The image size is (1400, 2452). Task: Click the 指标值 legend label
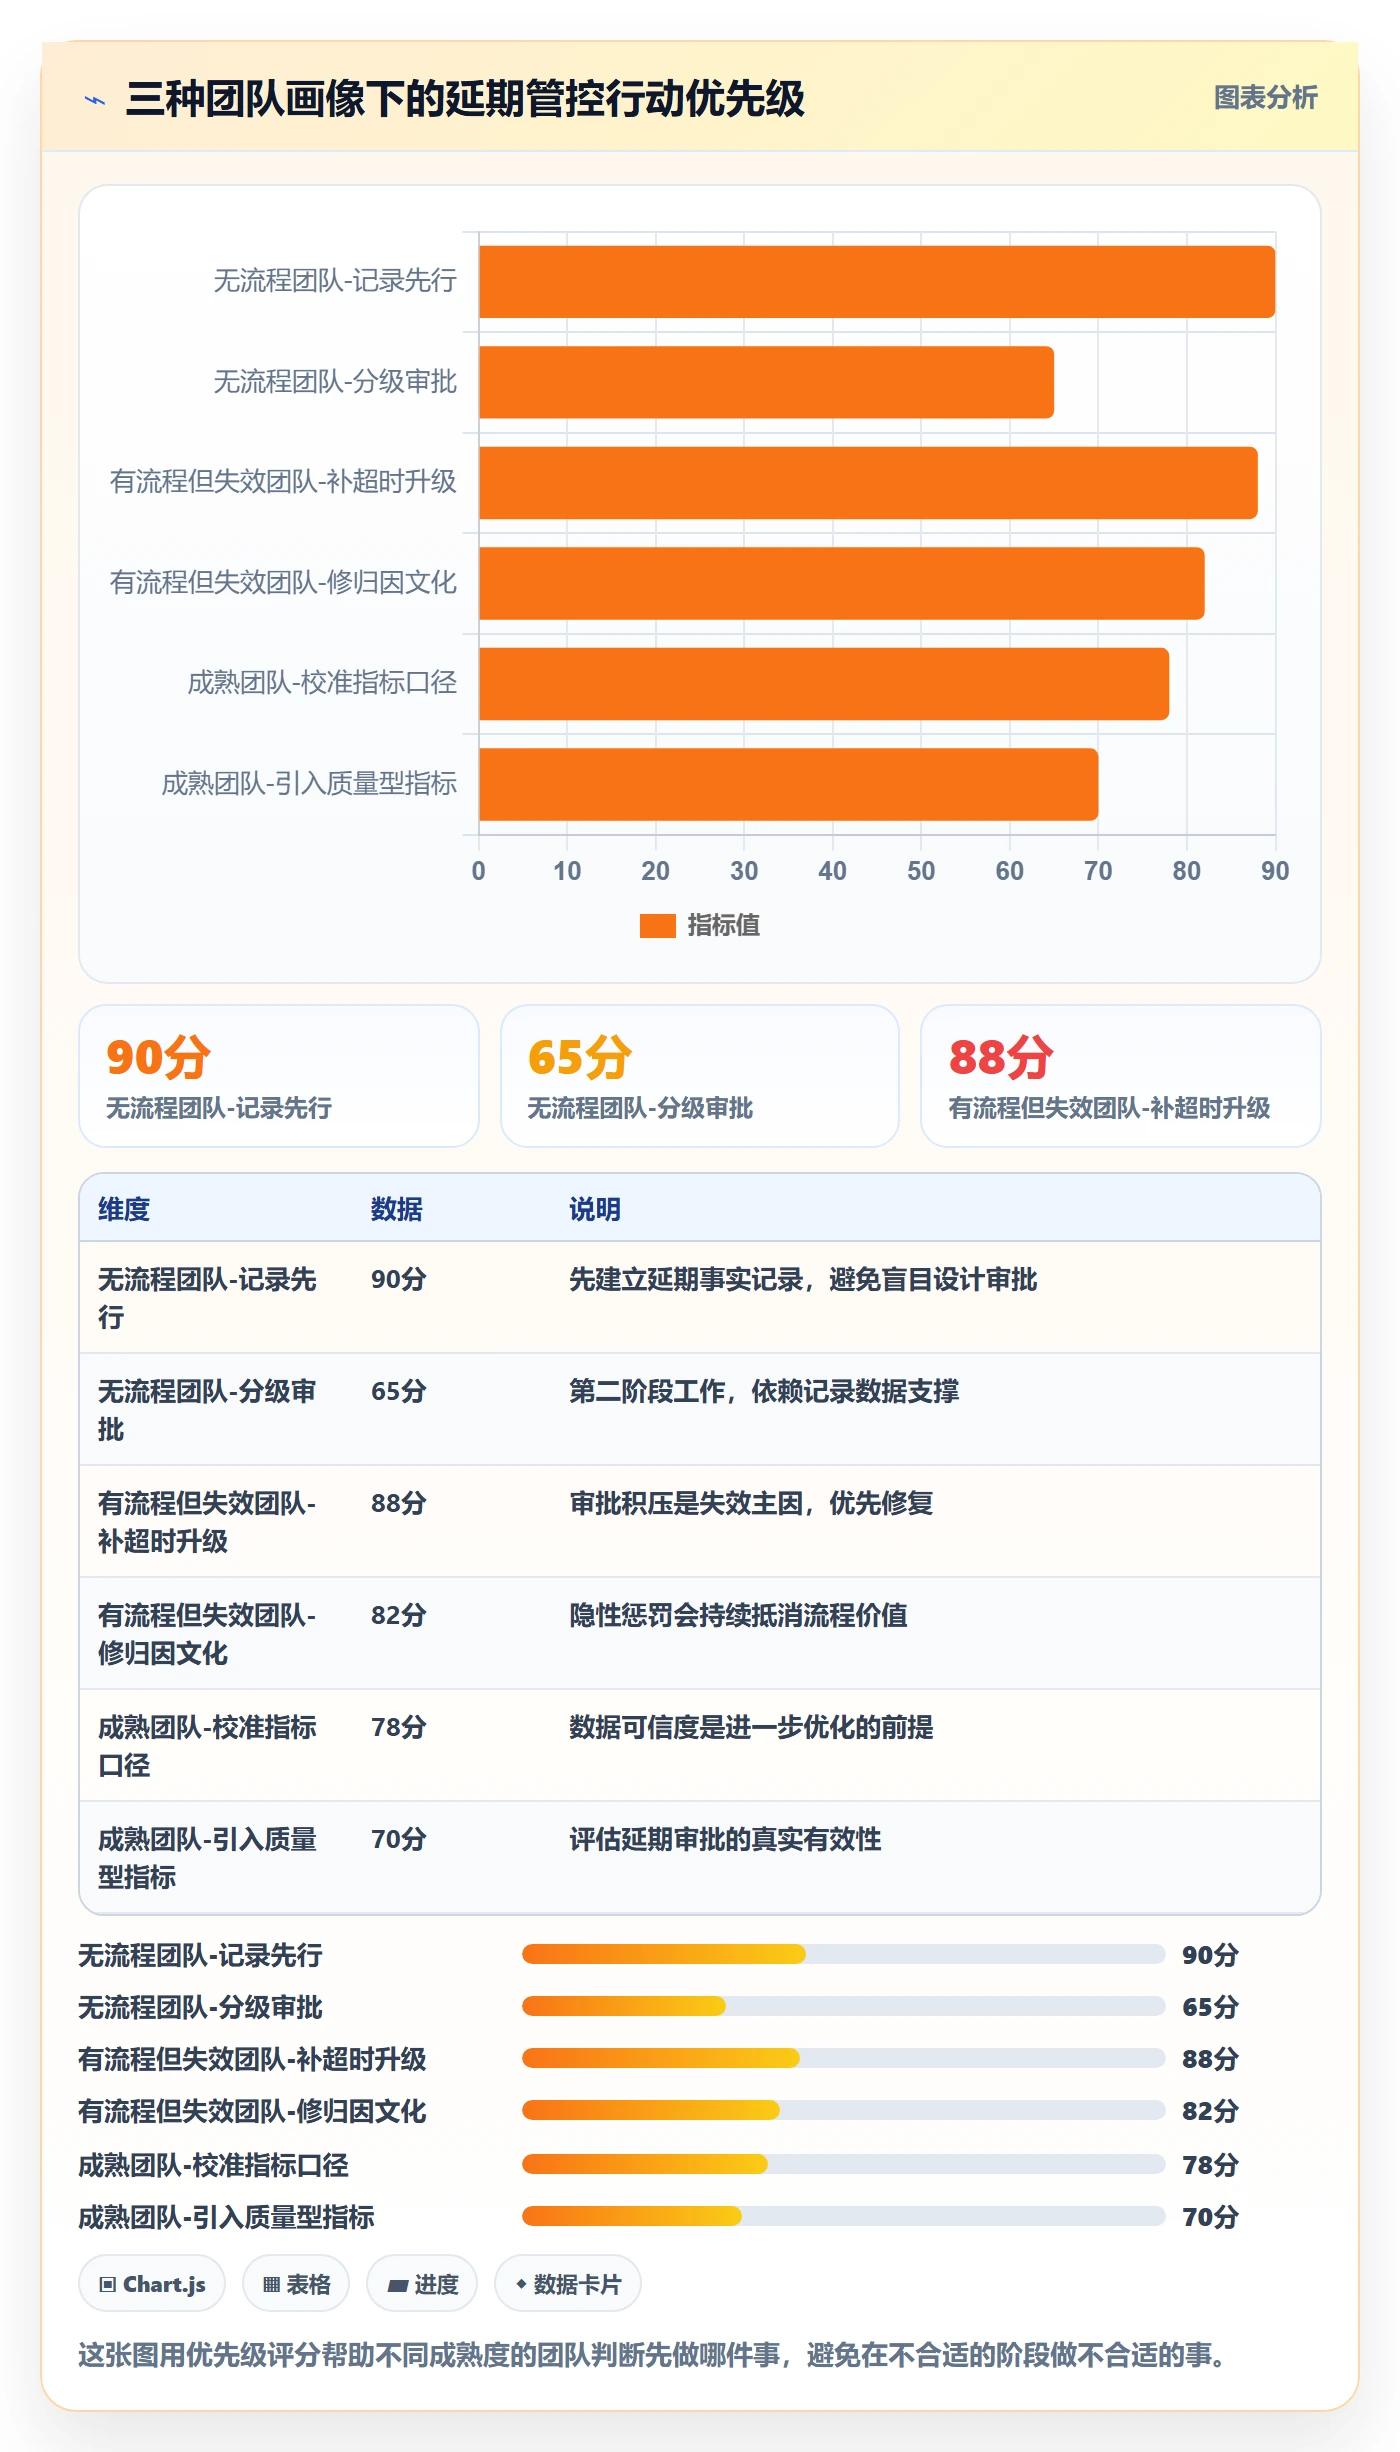[x=723, y=925]
